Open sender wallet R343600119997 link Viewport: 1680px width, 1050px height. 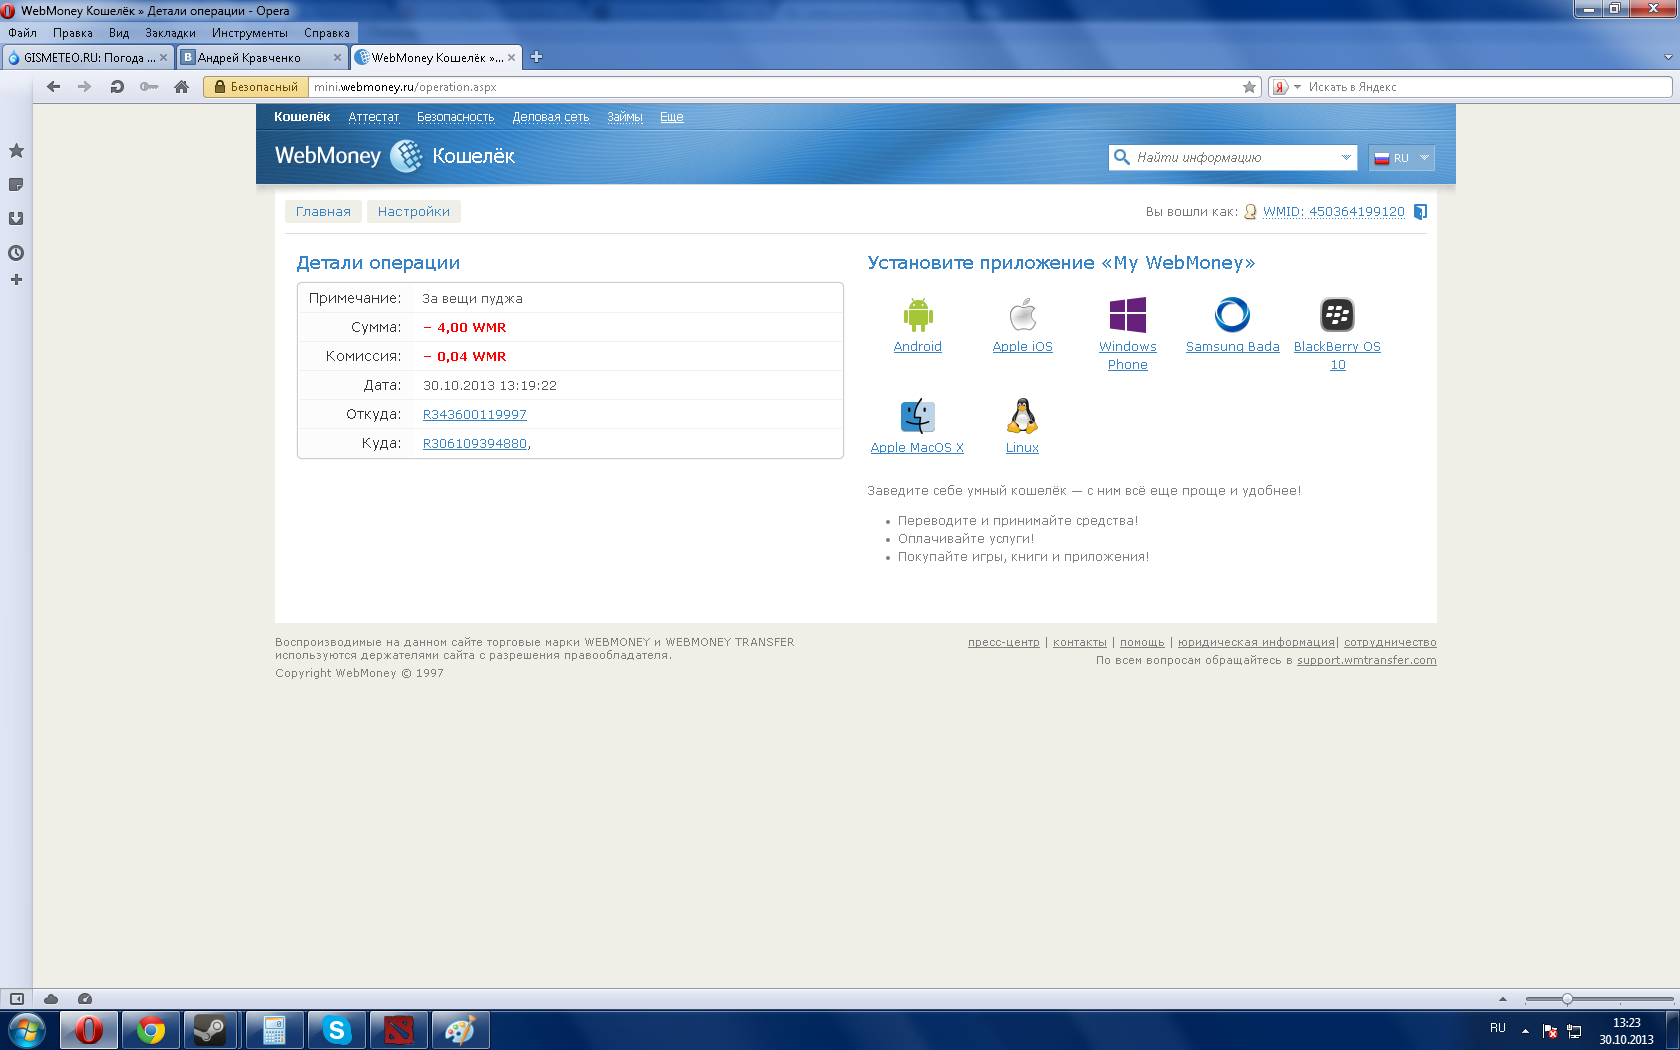pyautogui.click(x=474, y=415)
